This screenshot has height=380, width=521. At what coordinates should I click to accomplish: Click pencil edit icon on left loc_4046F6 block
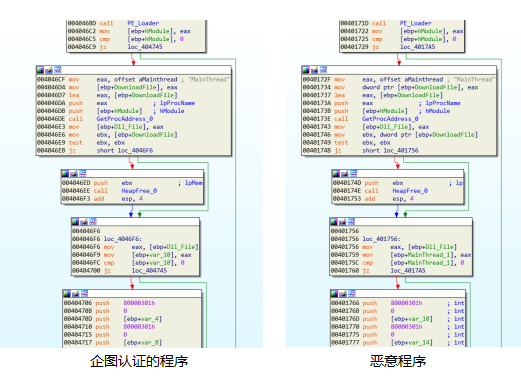84,222
